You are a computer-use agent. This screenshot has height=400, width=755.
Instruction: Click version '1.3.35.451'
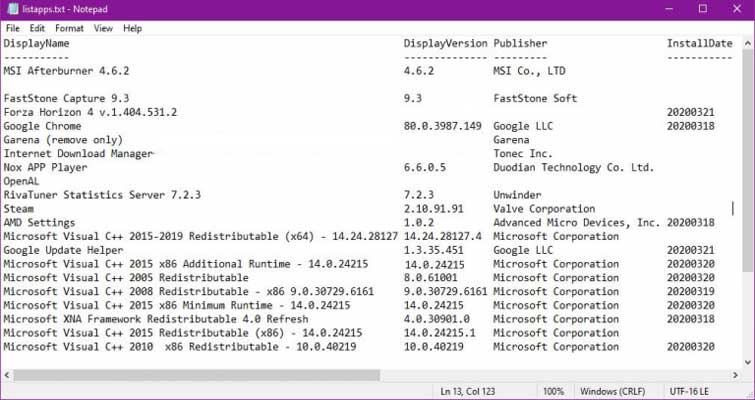coord(433,251)
